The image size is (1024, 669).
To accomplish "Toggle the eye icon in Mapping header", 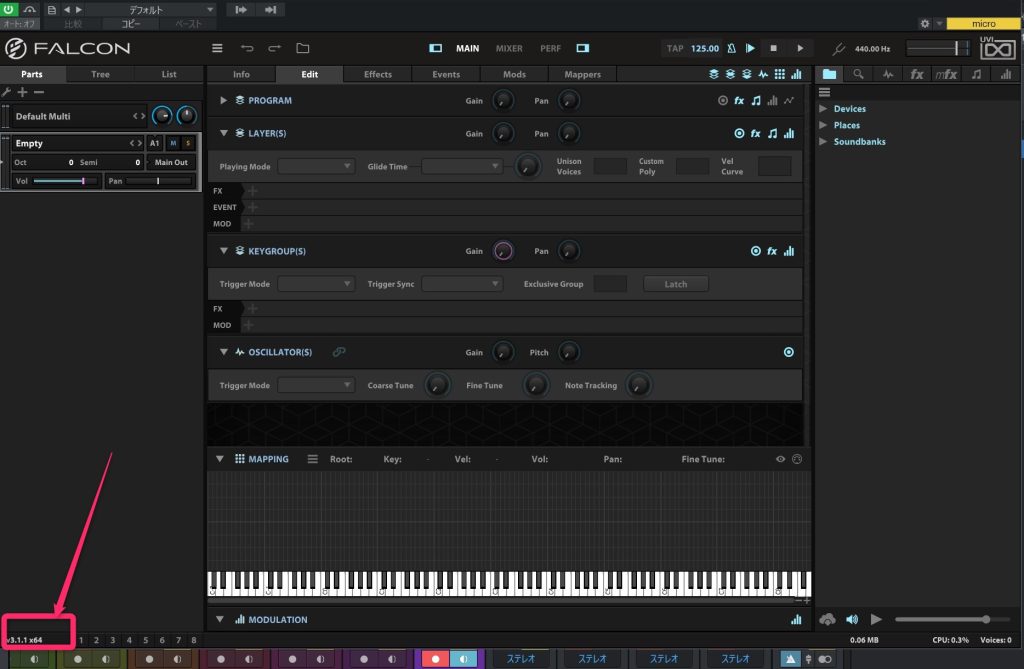I will (780, 459).
